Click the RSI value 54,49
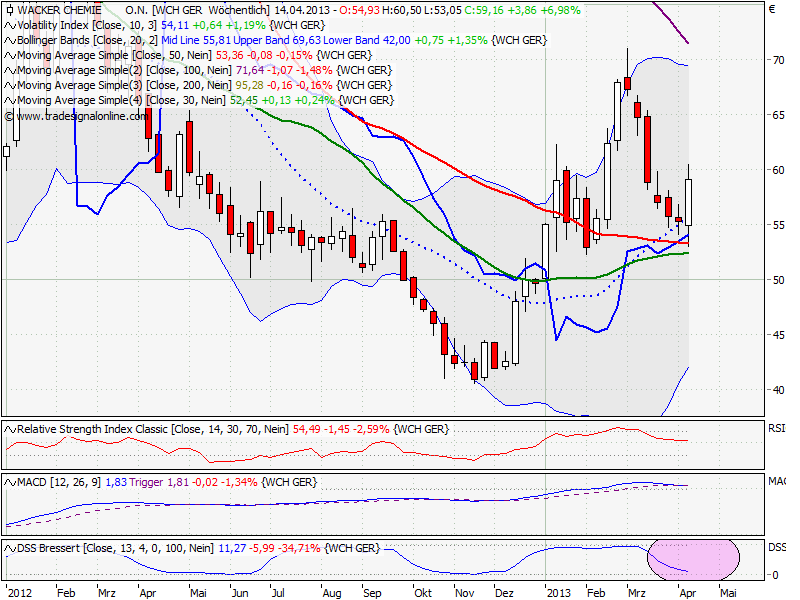800x600 pixels. [x=307, y=430]
